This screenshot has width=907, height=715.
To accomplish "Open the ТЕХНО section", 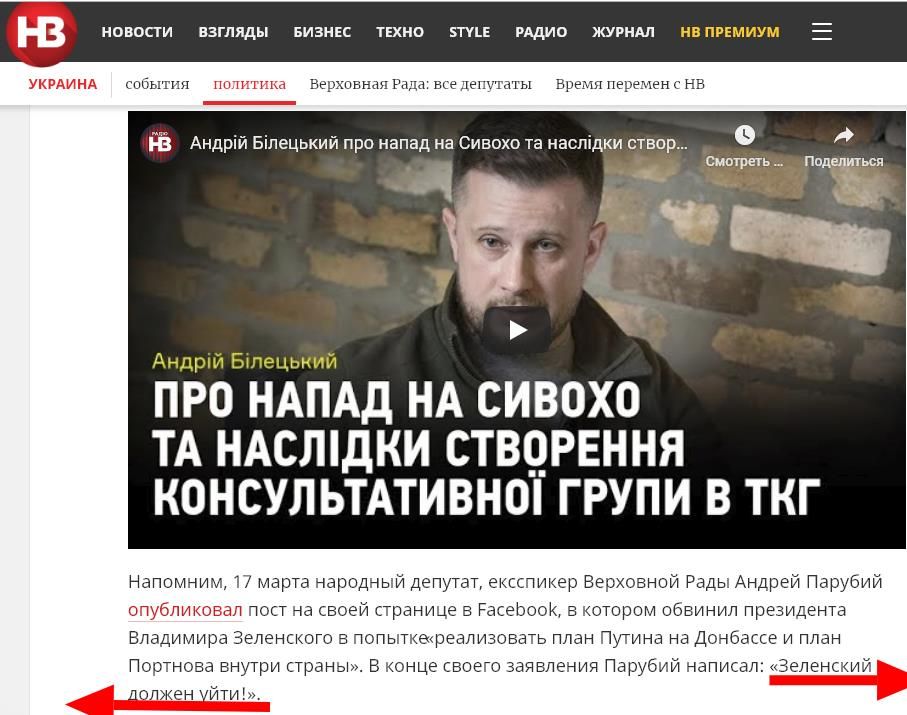I will pos(400,32).
